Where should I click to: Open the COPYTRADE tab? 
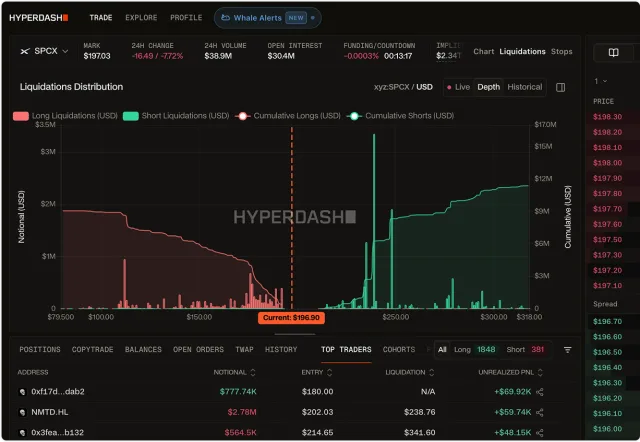click(93, 350)
